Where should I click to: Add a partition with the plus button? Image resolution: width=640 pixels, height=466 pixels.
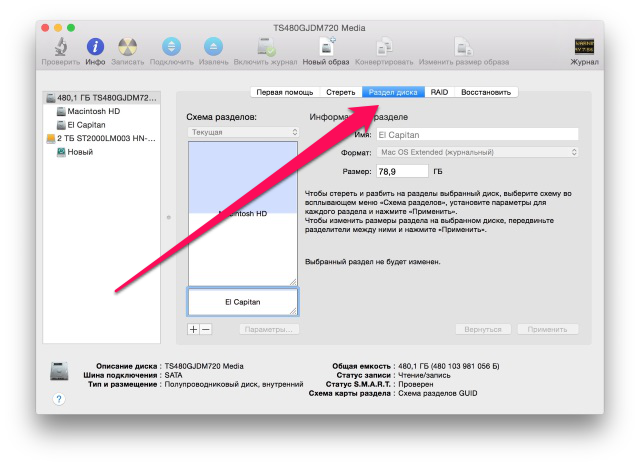(193, 329)
